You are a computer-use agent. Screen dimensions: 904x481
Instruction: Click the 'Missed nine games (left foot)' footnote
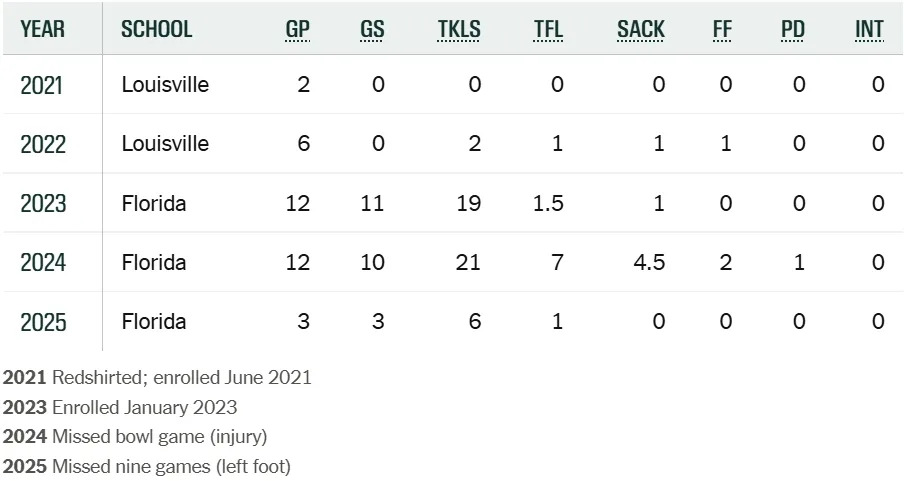coord(170,466)
